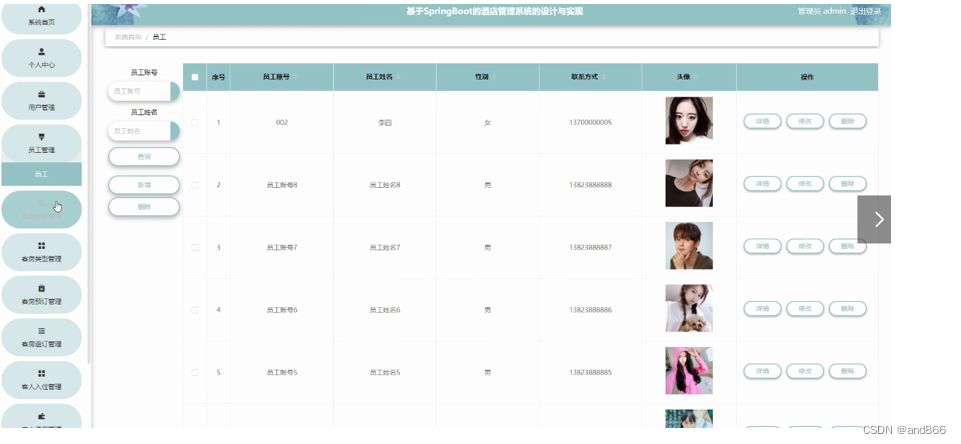Screen dimensions: 961x444
Task: Click the 退出登录 logout link
Action: coord(865,11)
